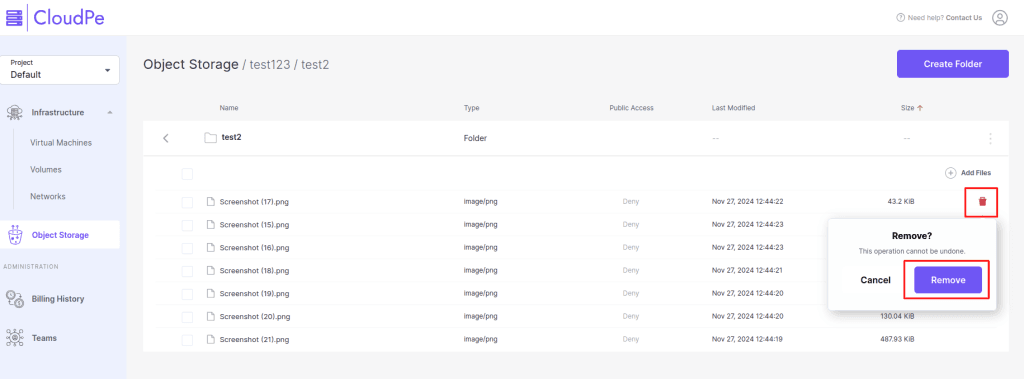Open Billing History in the sidebar

tap(58, 299)
